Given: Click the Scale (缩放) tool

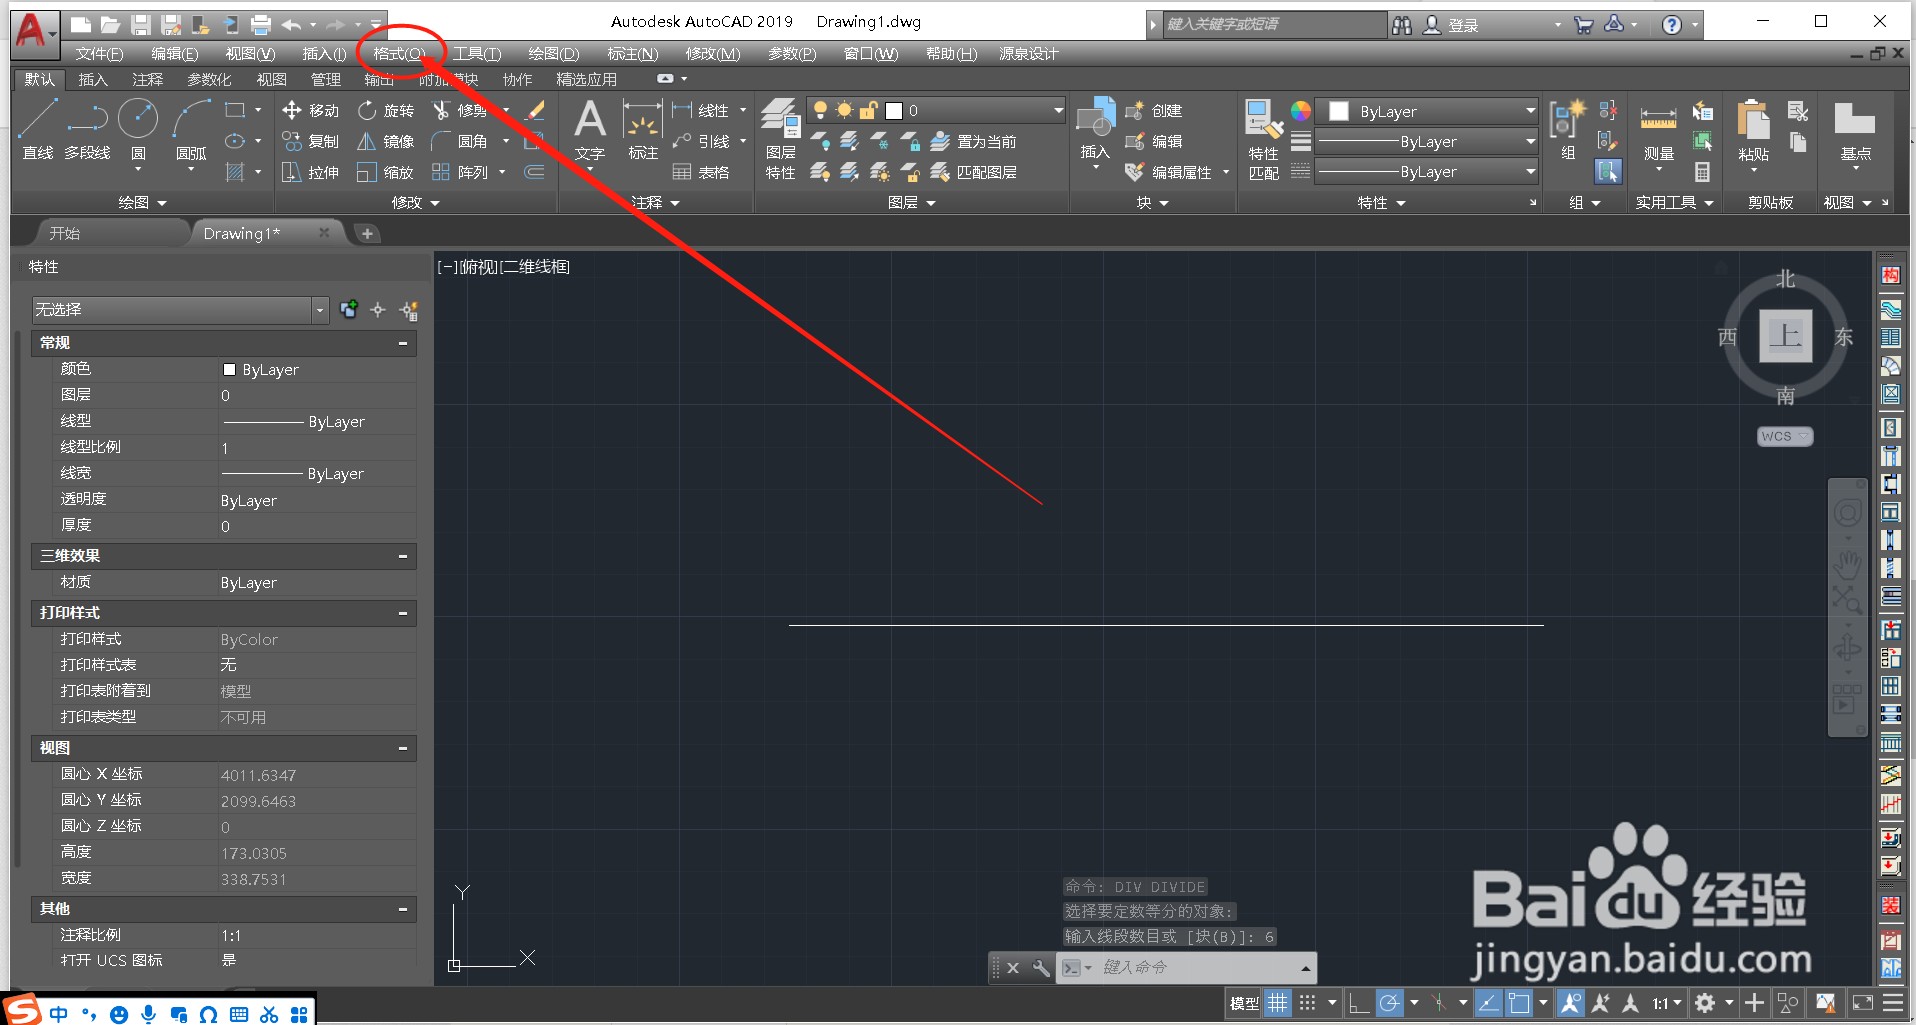Looking at the screenshot, I should point(386,172).
